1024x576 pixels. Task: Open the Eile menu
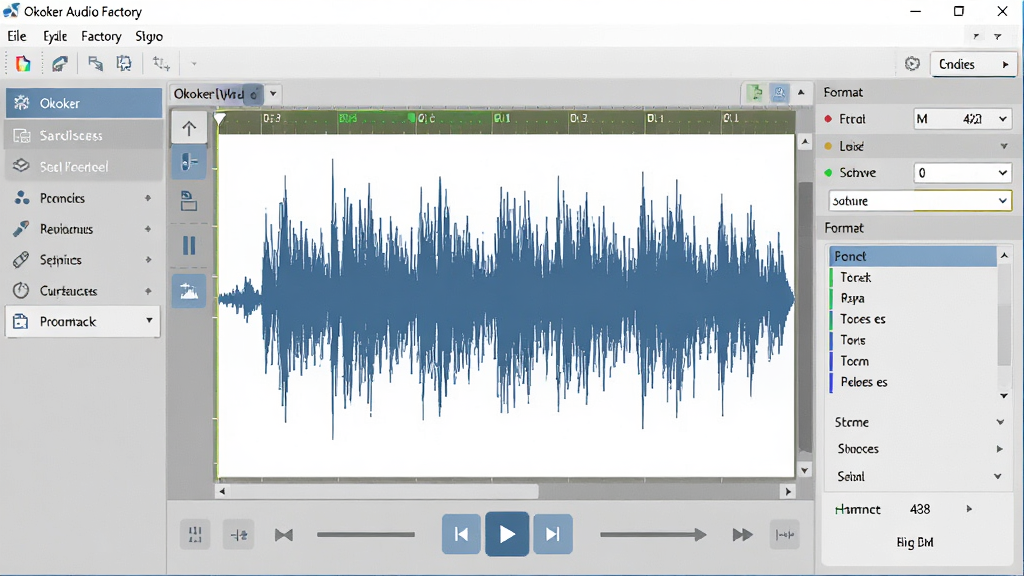coord(17,36)
